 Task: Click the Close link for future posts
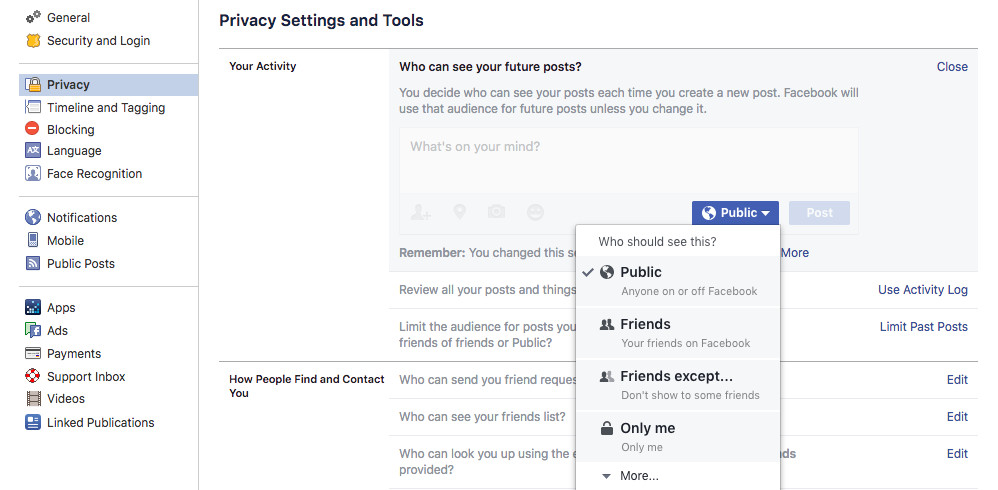[x=952, y=67]
